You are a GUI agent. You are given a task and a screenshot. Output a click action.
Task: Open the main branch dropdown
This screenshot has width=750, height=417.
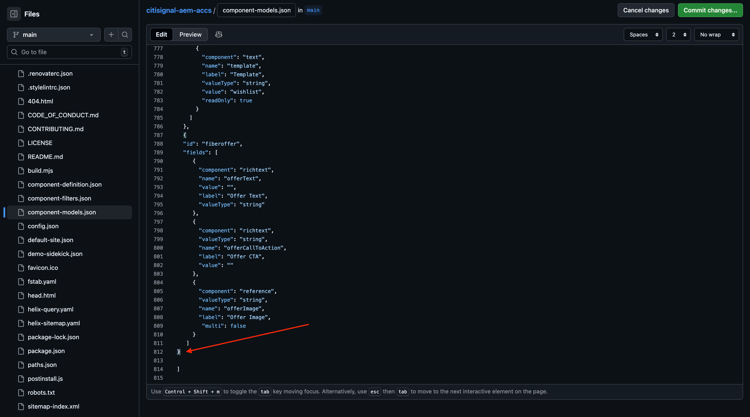54,34
